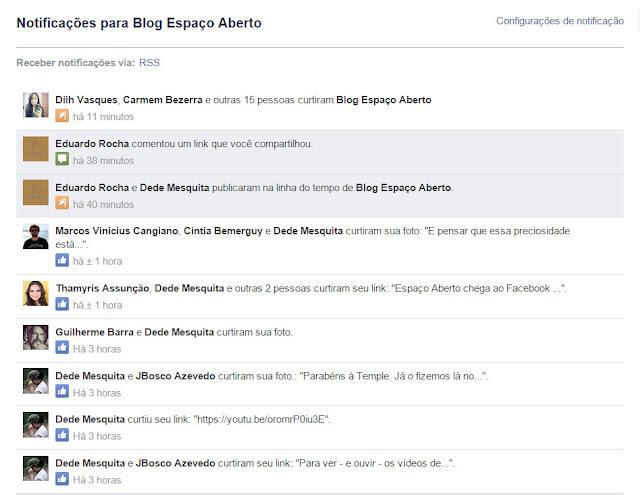The height and width of the screenshot is (495, 640).
Task: Click 'há 38 minutos' timestamp
Action: coord(103,160)
